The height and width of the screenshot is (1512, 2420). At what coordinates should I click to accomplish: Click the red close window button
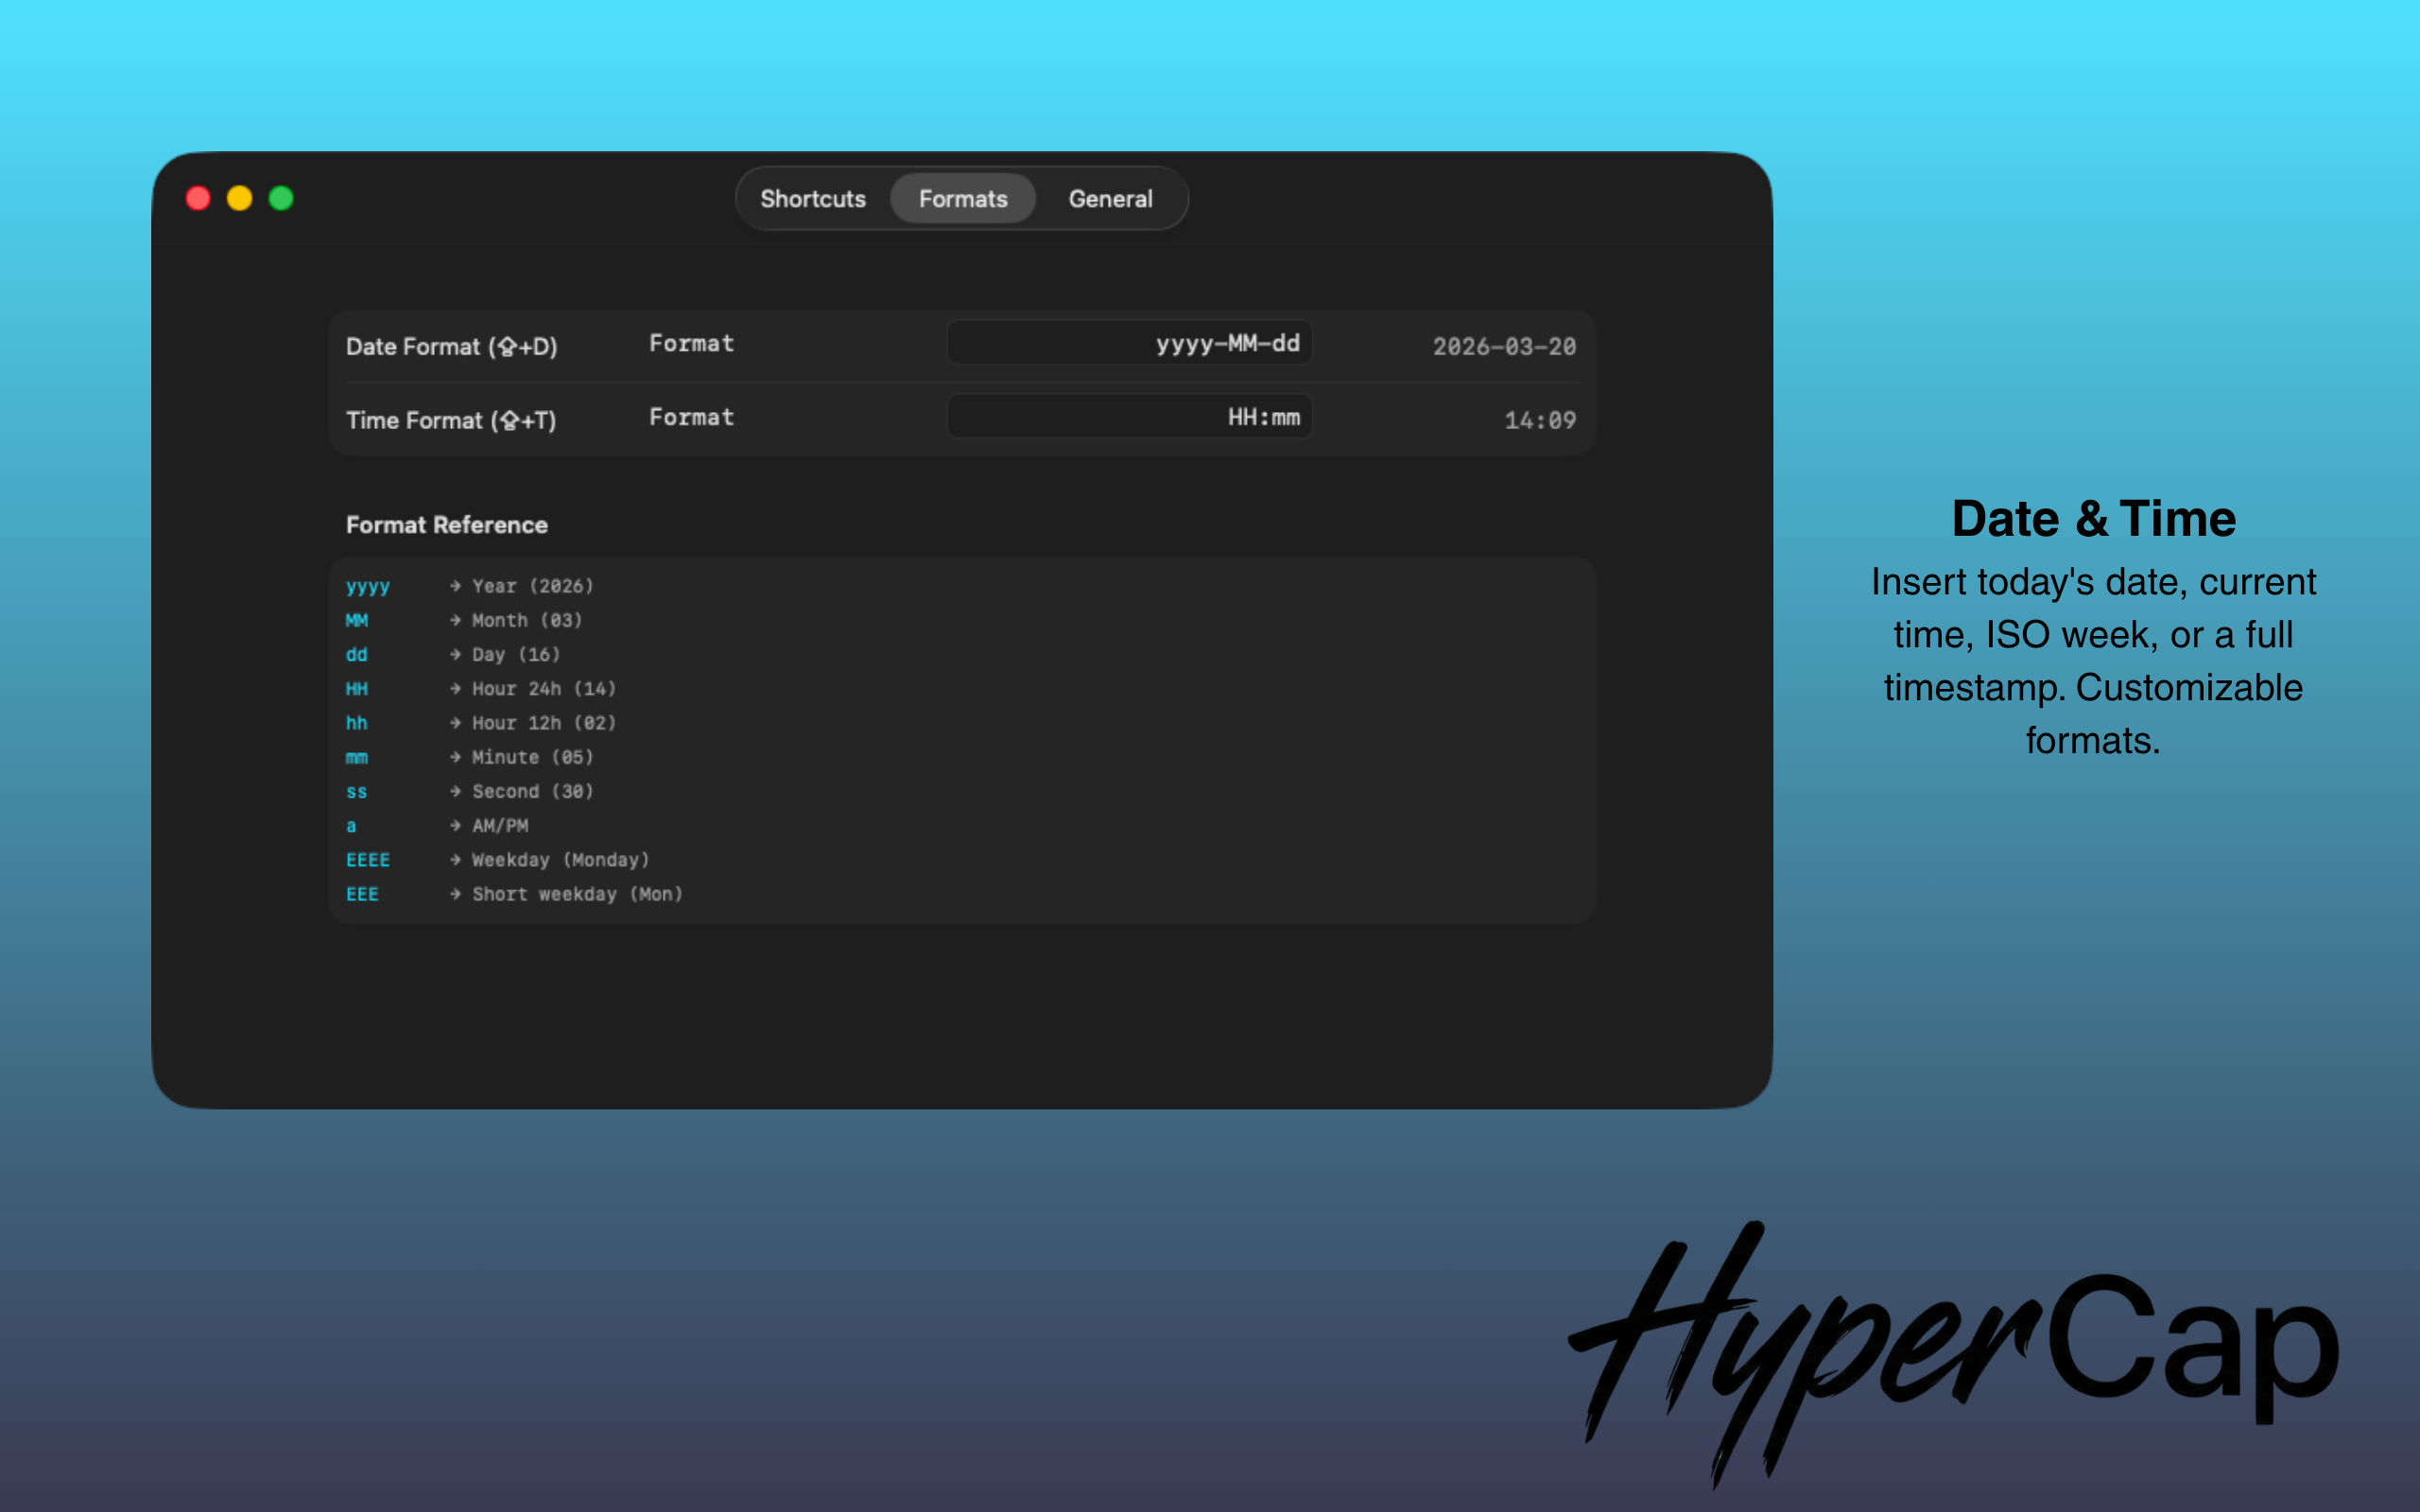(x=198, y=198)
